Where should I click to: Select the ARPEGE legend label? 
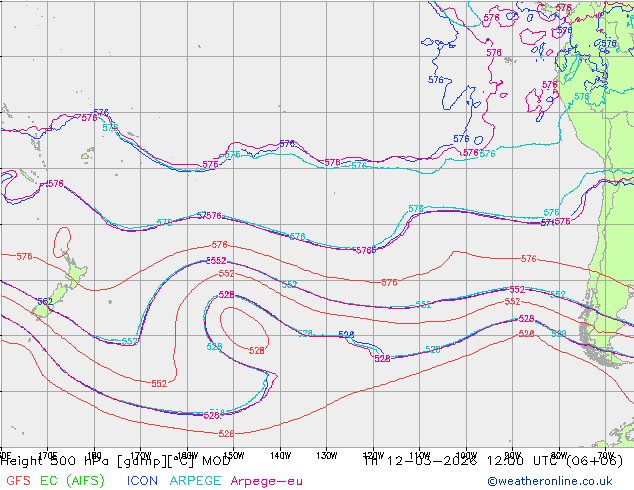(x=195, y=481)
